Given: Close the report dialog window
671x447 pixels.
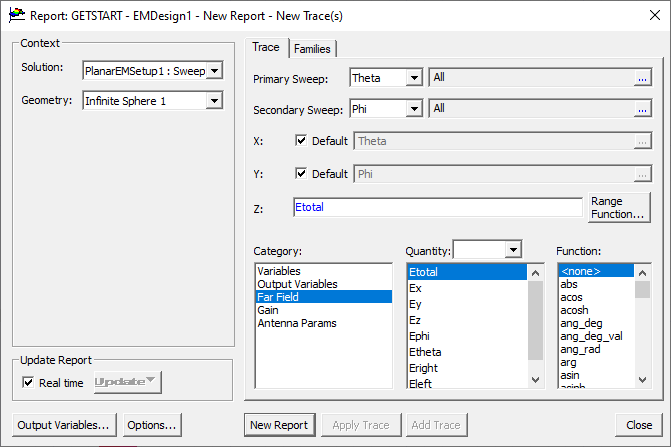Looking at the screenshot, I should [655, 15].
